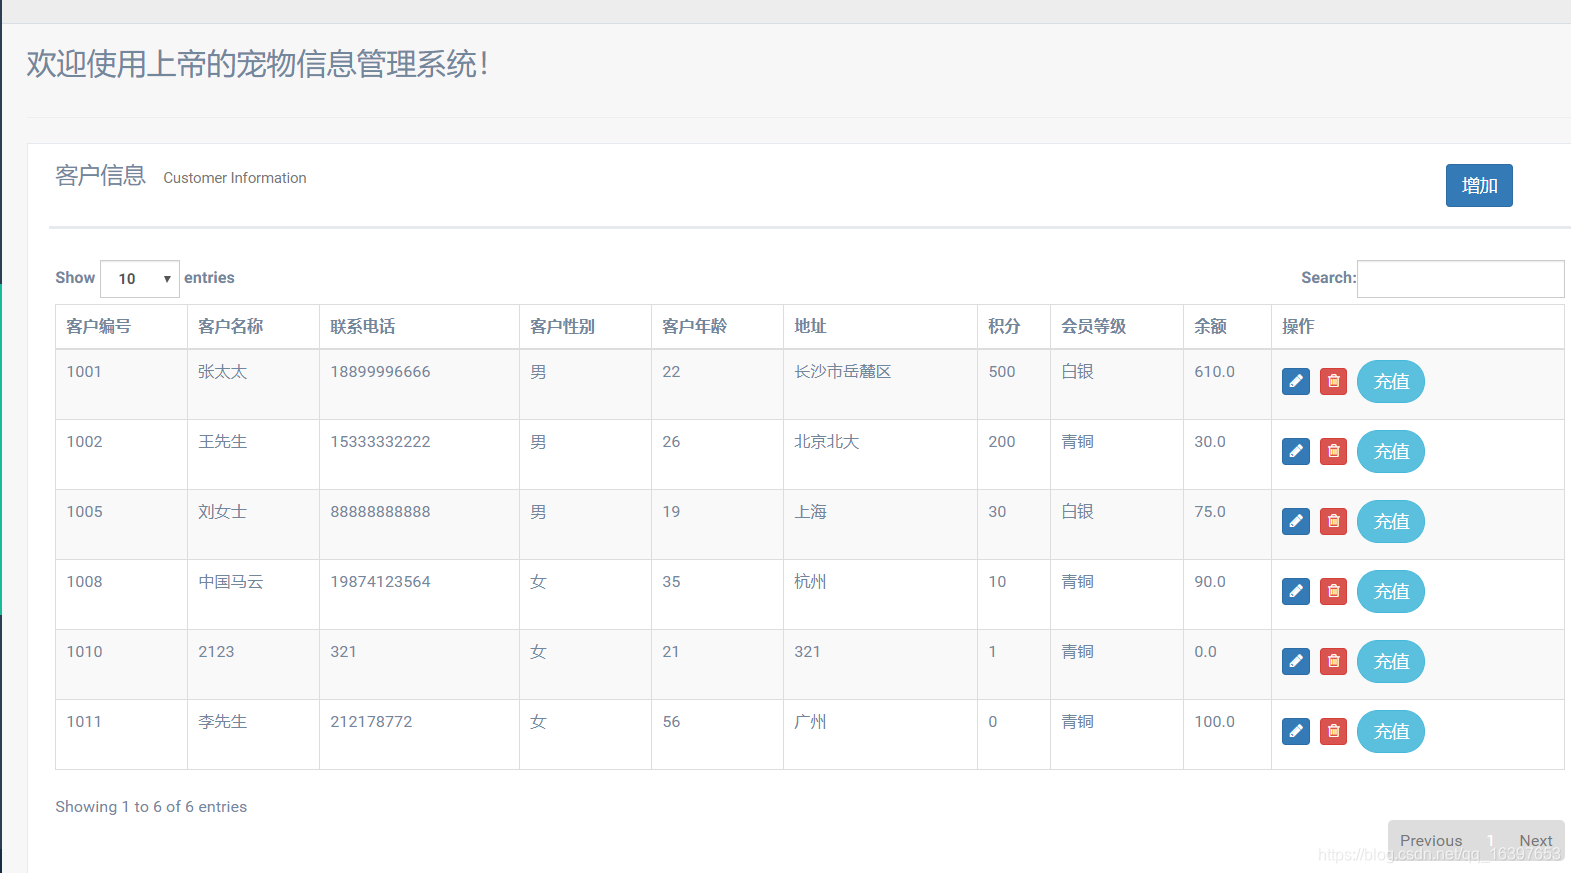The image size is (1571, 873).
Task: Click 充值 recharge button for customer 1008
Action: (x=1390, y=591)
